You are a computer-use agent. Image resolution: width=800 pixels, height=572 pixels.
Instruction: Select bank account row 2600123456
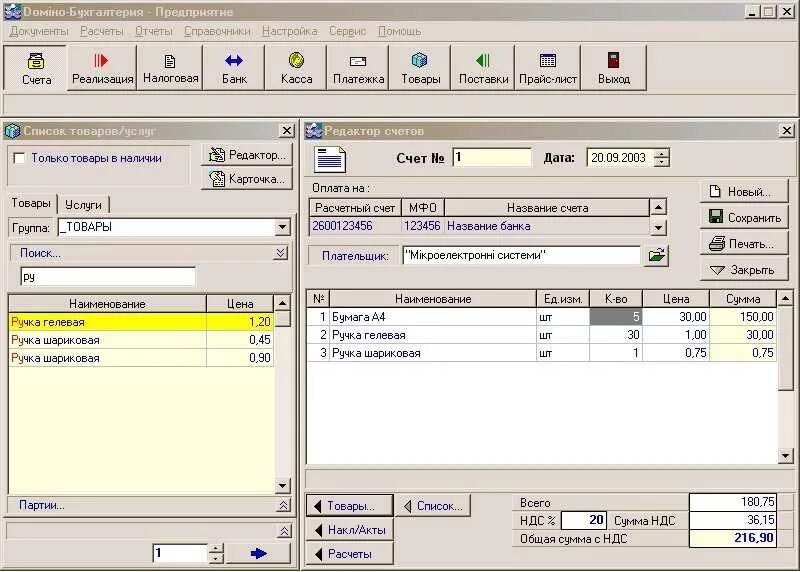coord(479,226)
